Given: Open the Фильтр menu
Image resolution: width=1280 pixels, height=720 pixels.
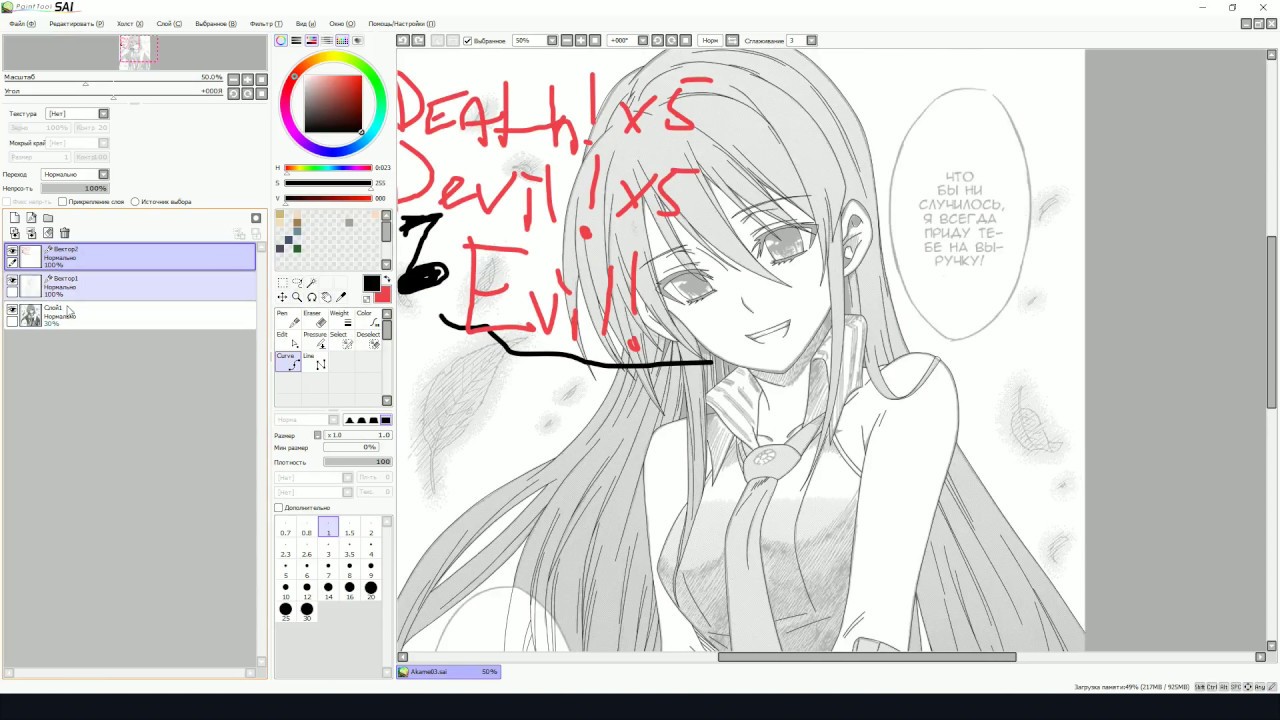Looking at the screenshot, I should [x=265, y=24].
